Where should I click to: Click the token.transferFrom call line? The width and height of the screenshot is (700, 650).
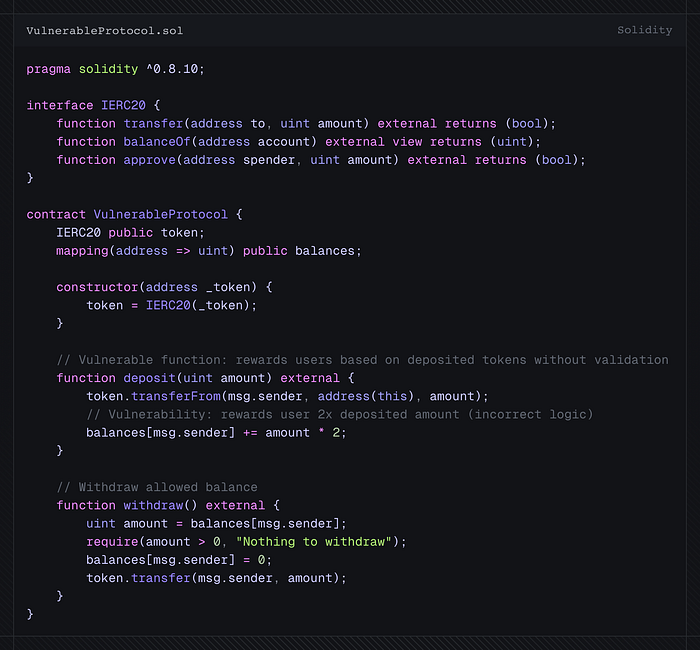coord(288,397)
